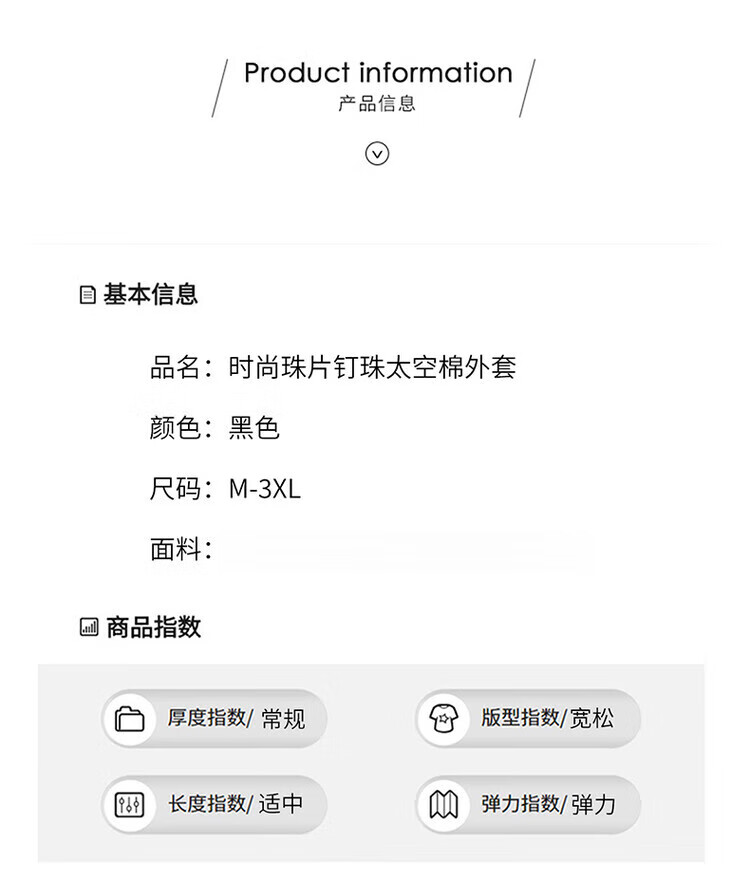
Task: Click the t-shirt icon for 版型指数
Action: coord(443,718)
